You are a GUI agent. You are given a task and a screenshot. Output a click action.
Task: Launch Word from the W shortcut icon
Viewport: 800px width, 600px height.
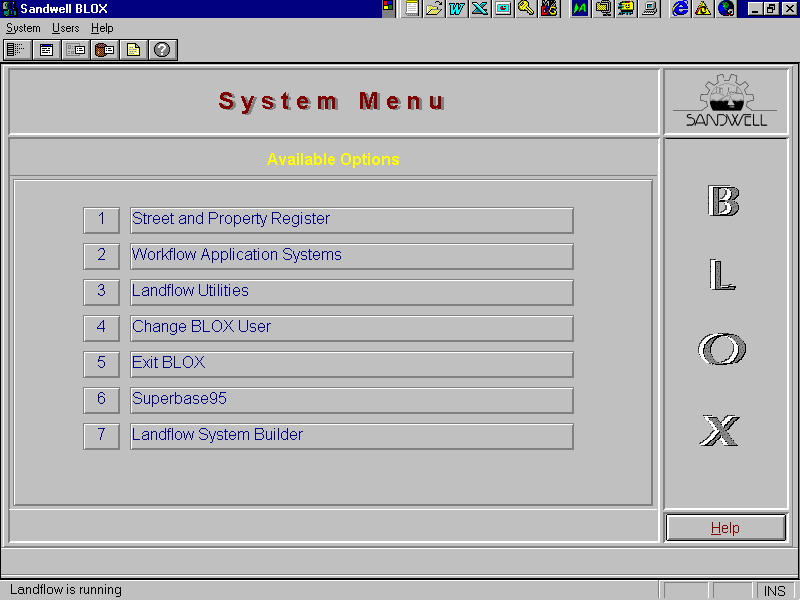tap(457, 8)
